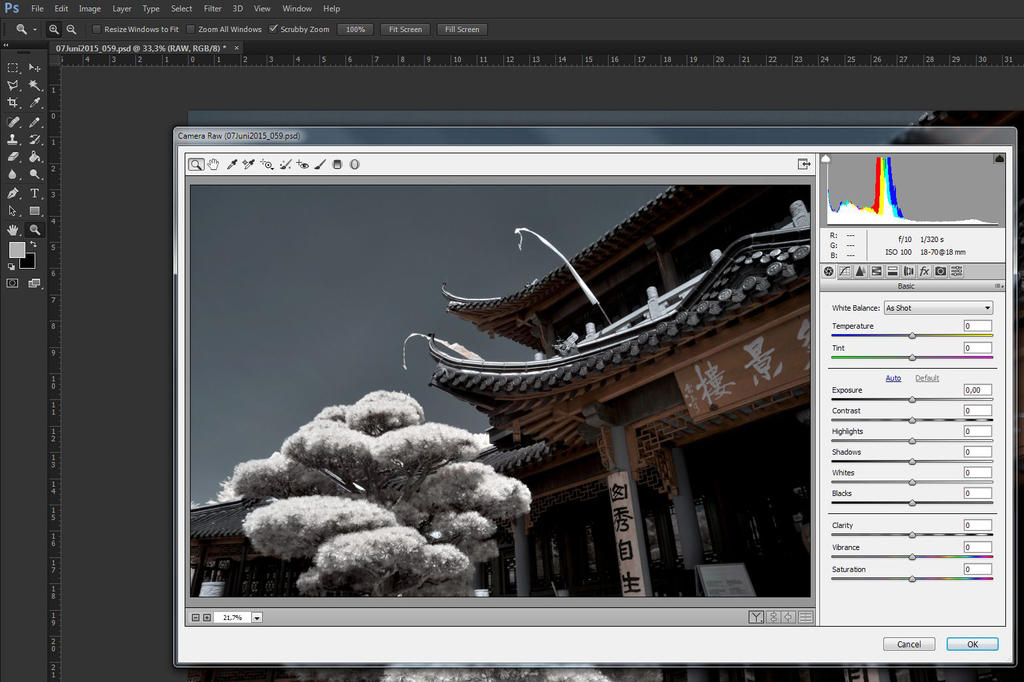Click the Exposure slider handle
Screen dimensions: 1024x682
point(912,399)
